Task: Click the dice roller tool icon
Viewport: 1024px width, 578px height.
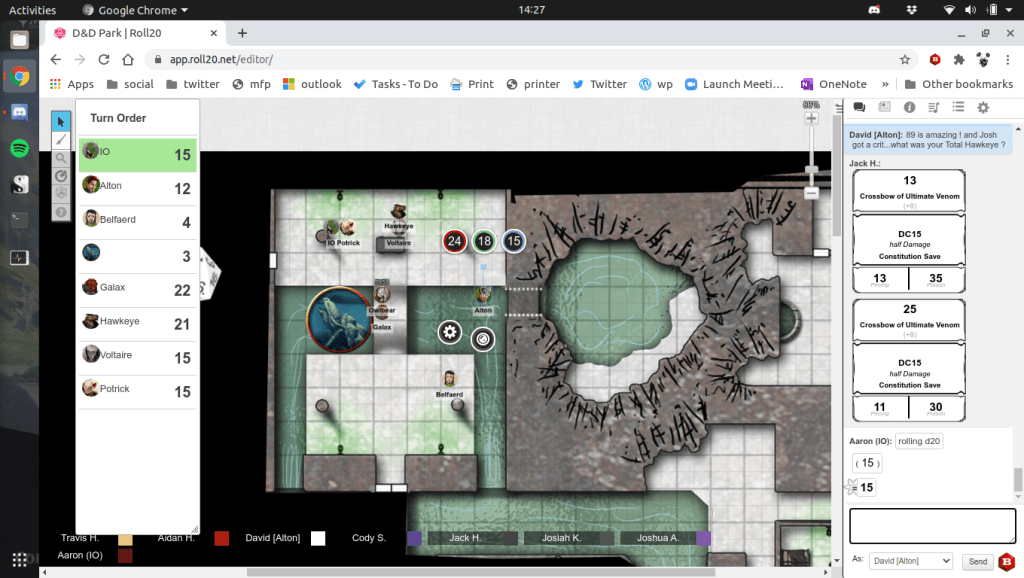Action: point(61,194)
